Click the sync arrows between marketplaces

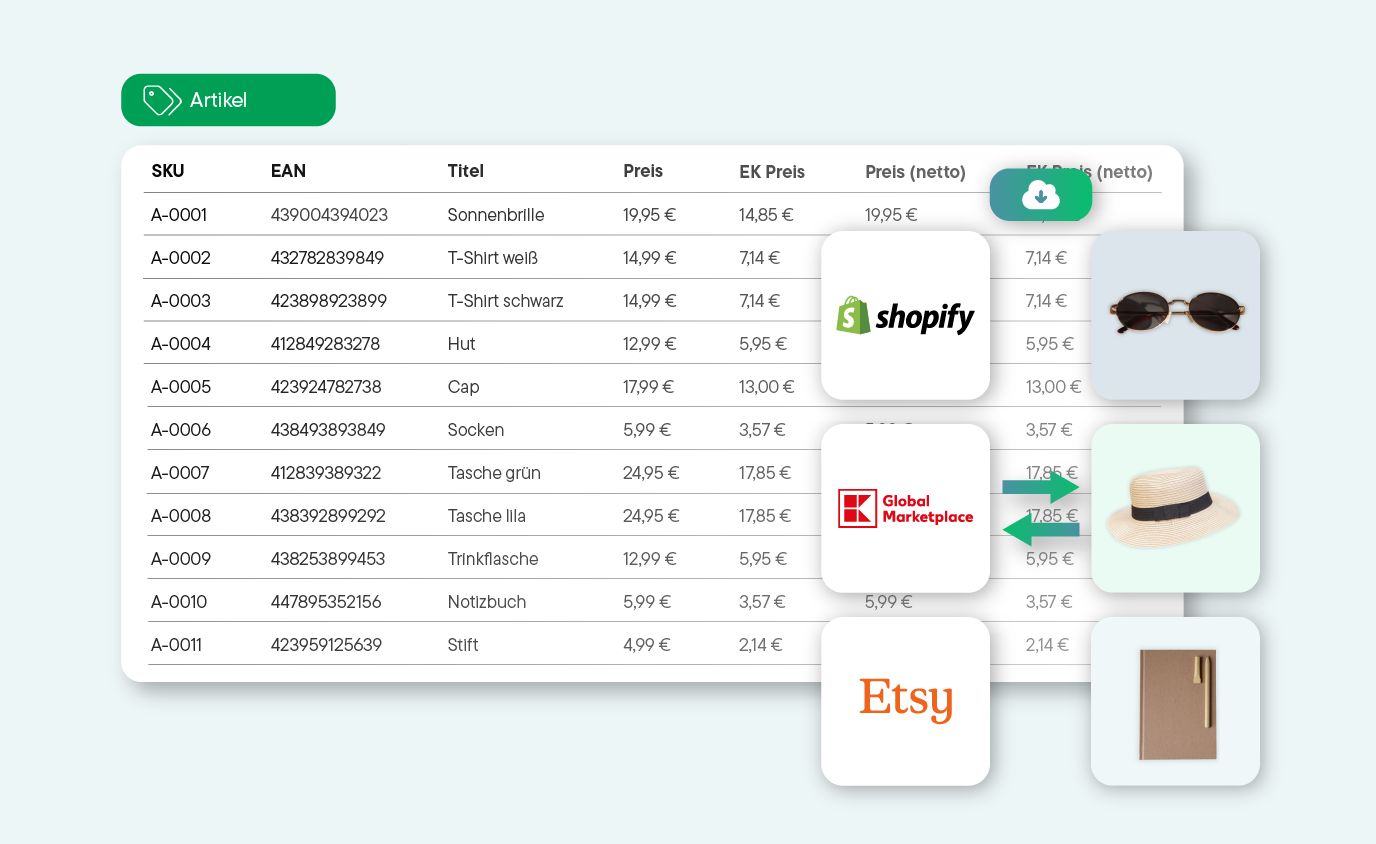(1041, 508)
